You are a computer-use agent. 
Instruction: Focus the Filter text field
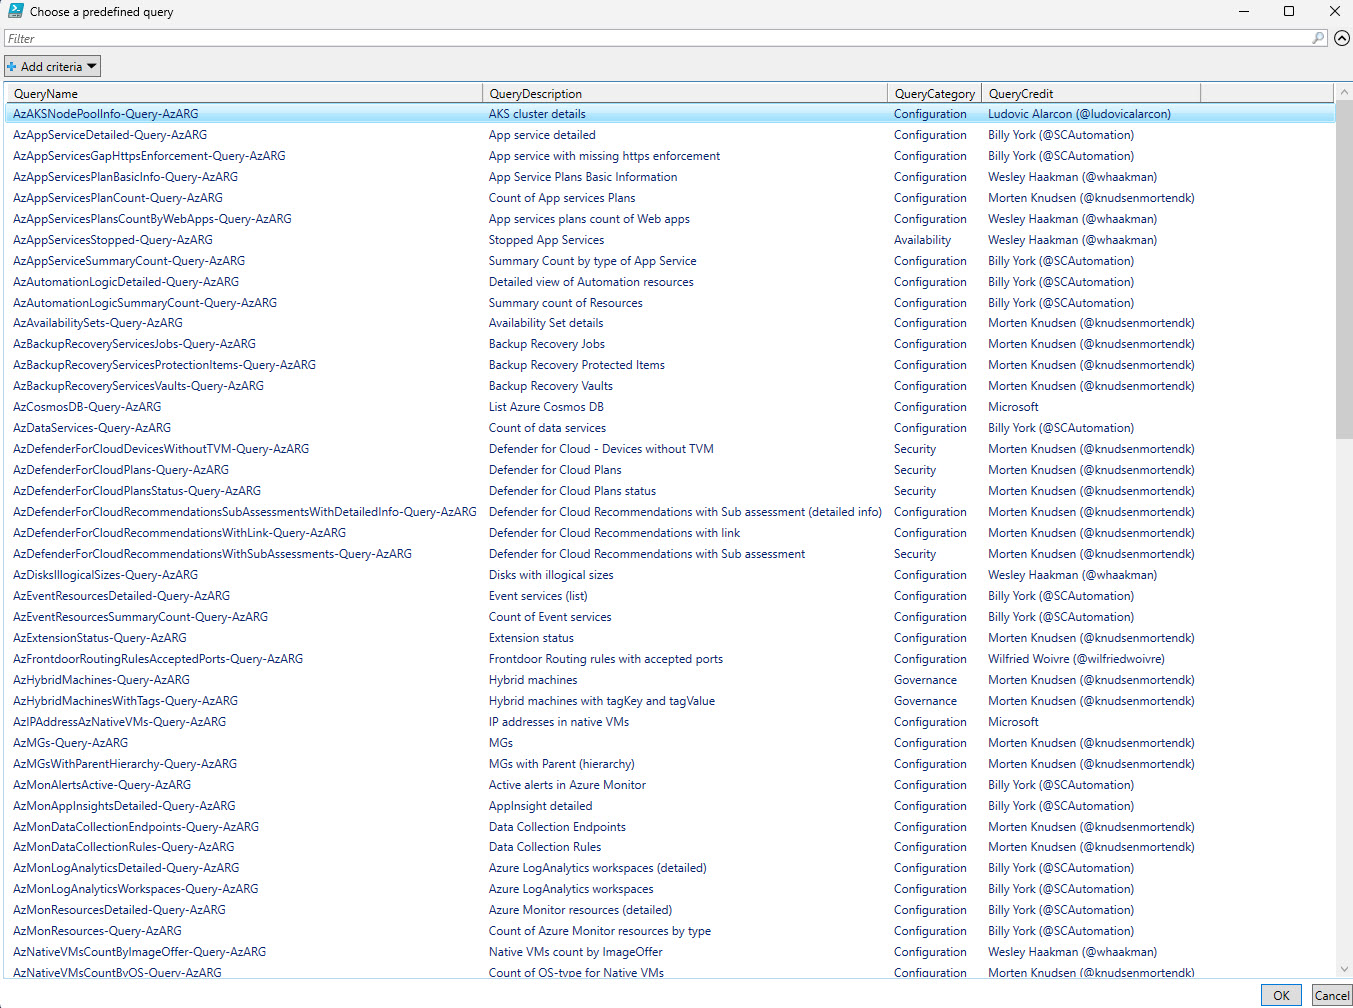point(658,38)
